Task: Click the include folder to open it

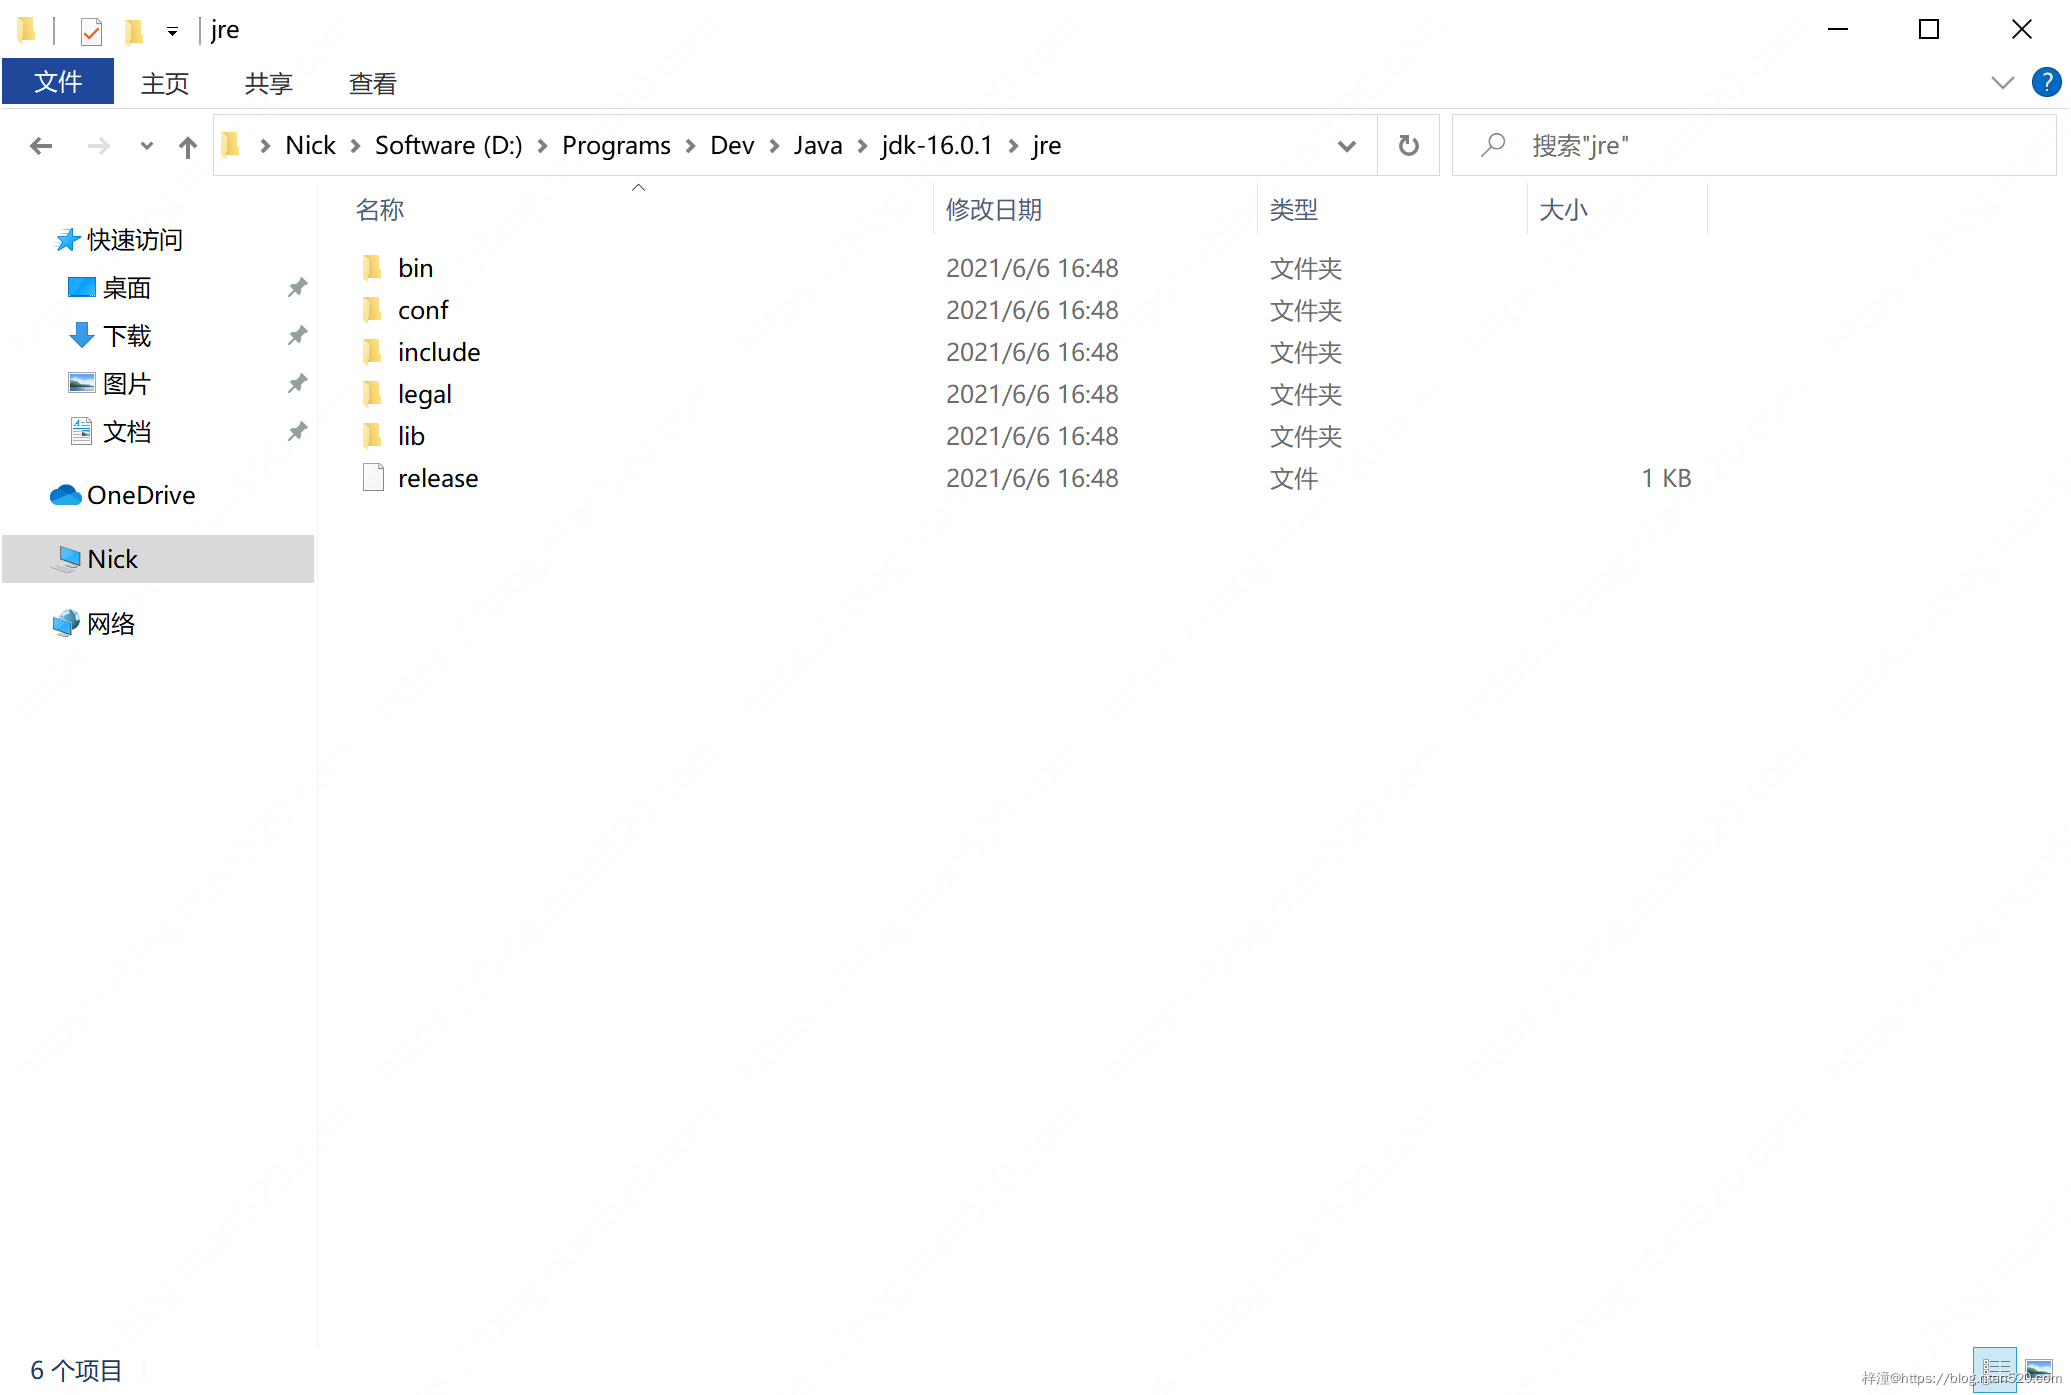Action: [x=441, y=350]
